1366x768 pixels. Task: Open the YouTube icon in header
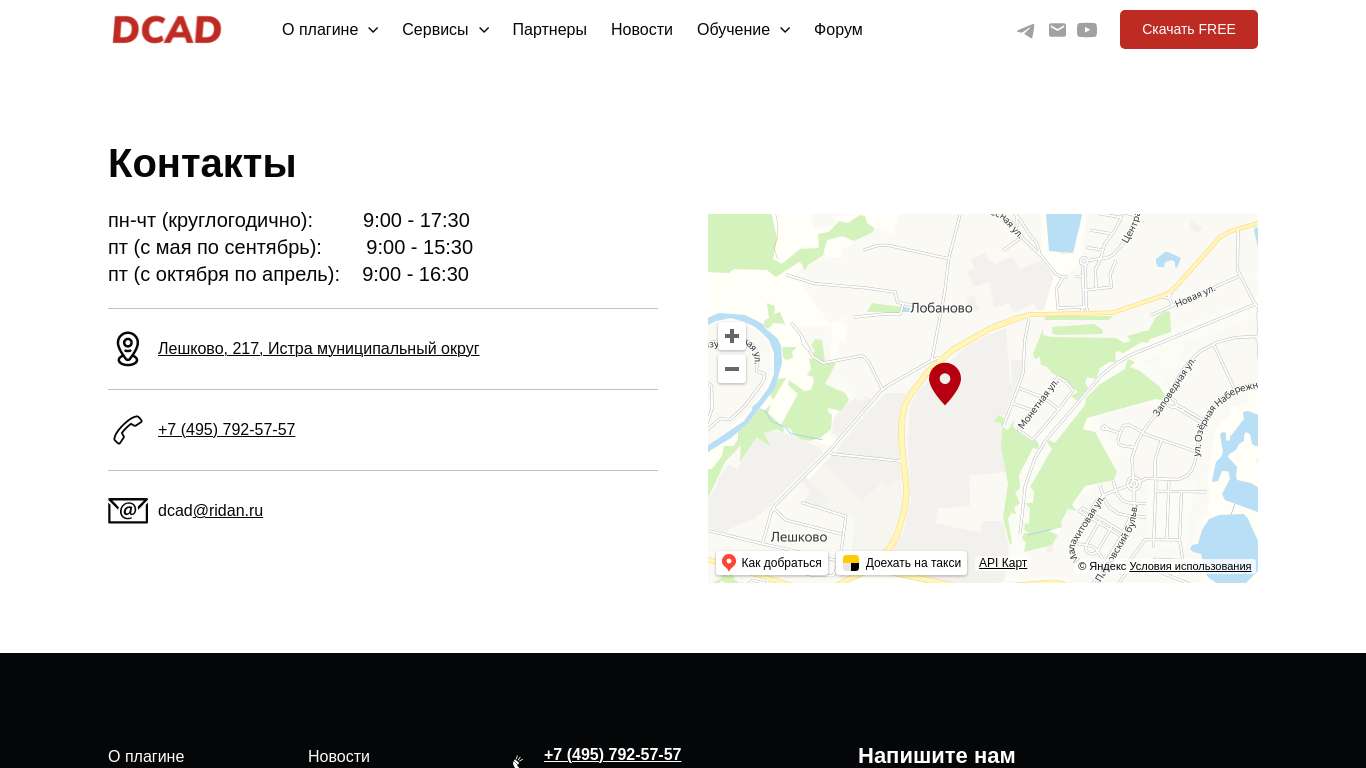click(x=1087, y=30)
